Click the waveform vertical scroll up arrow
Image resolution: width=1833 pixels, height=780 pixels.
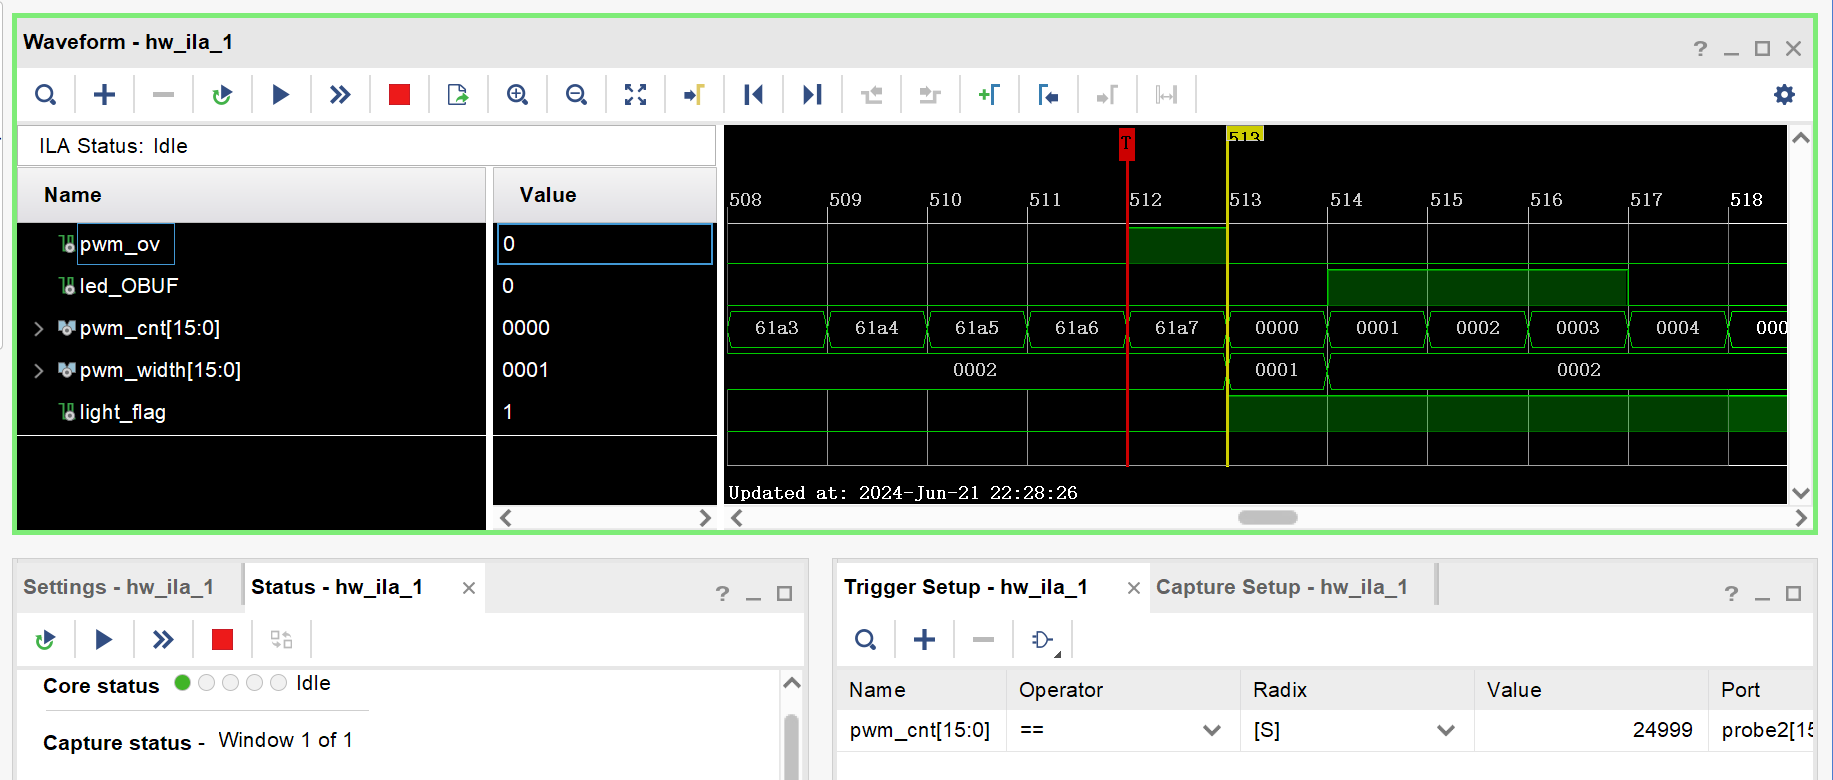click(x=1801, y=138)
